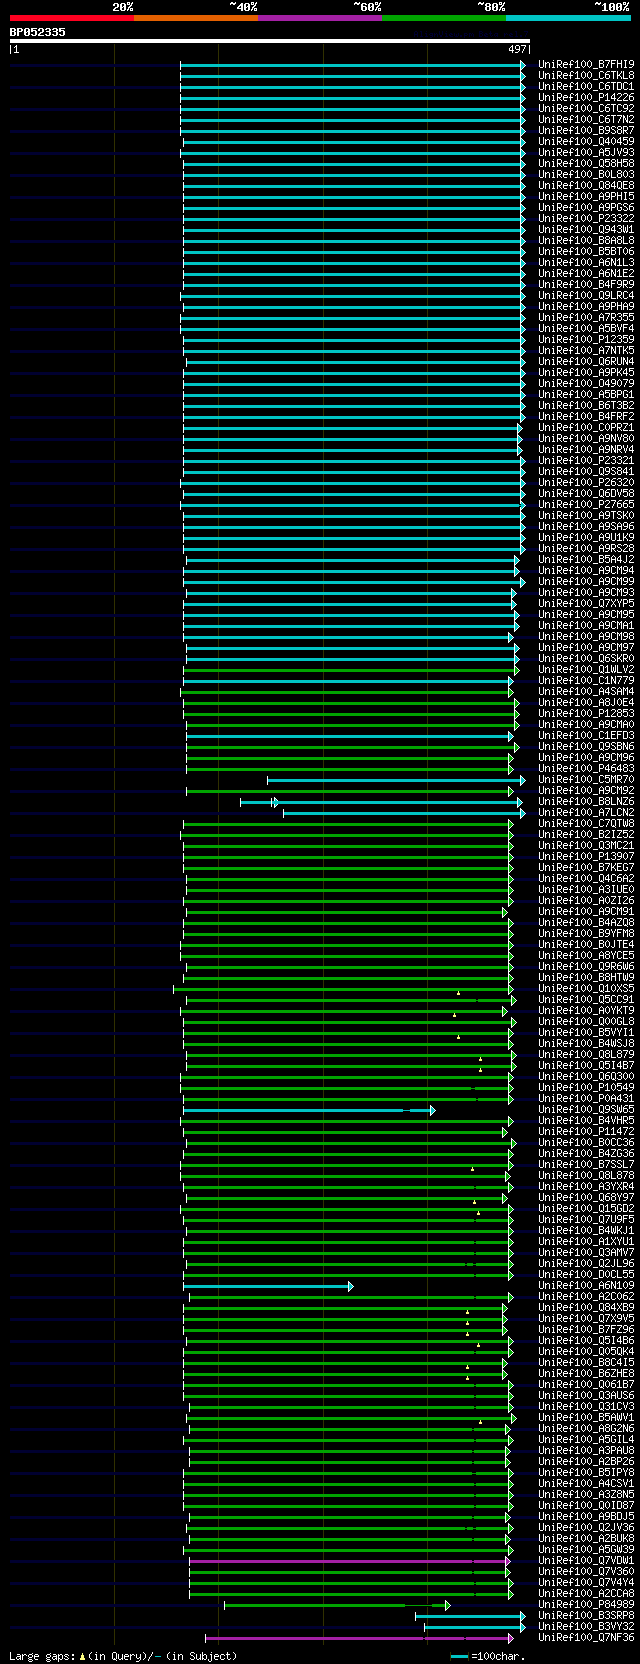
Task: Select the UniRef100_C5MR70 label
Action: pyautogui.click(x=586, y=779)
